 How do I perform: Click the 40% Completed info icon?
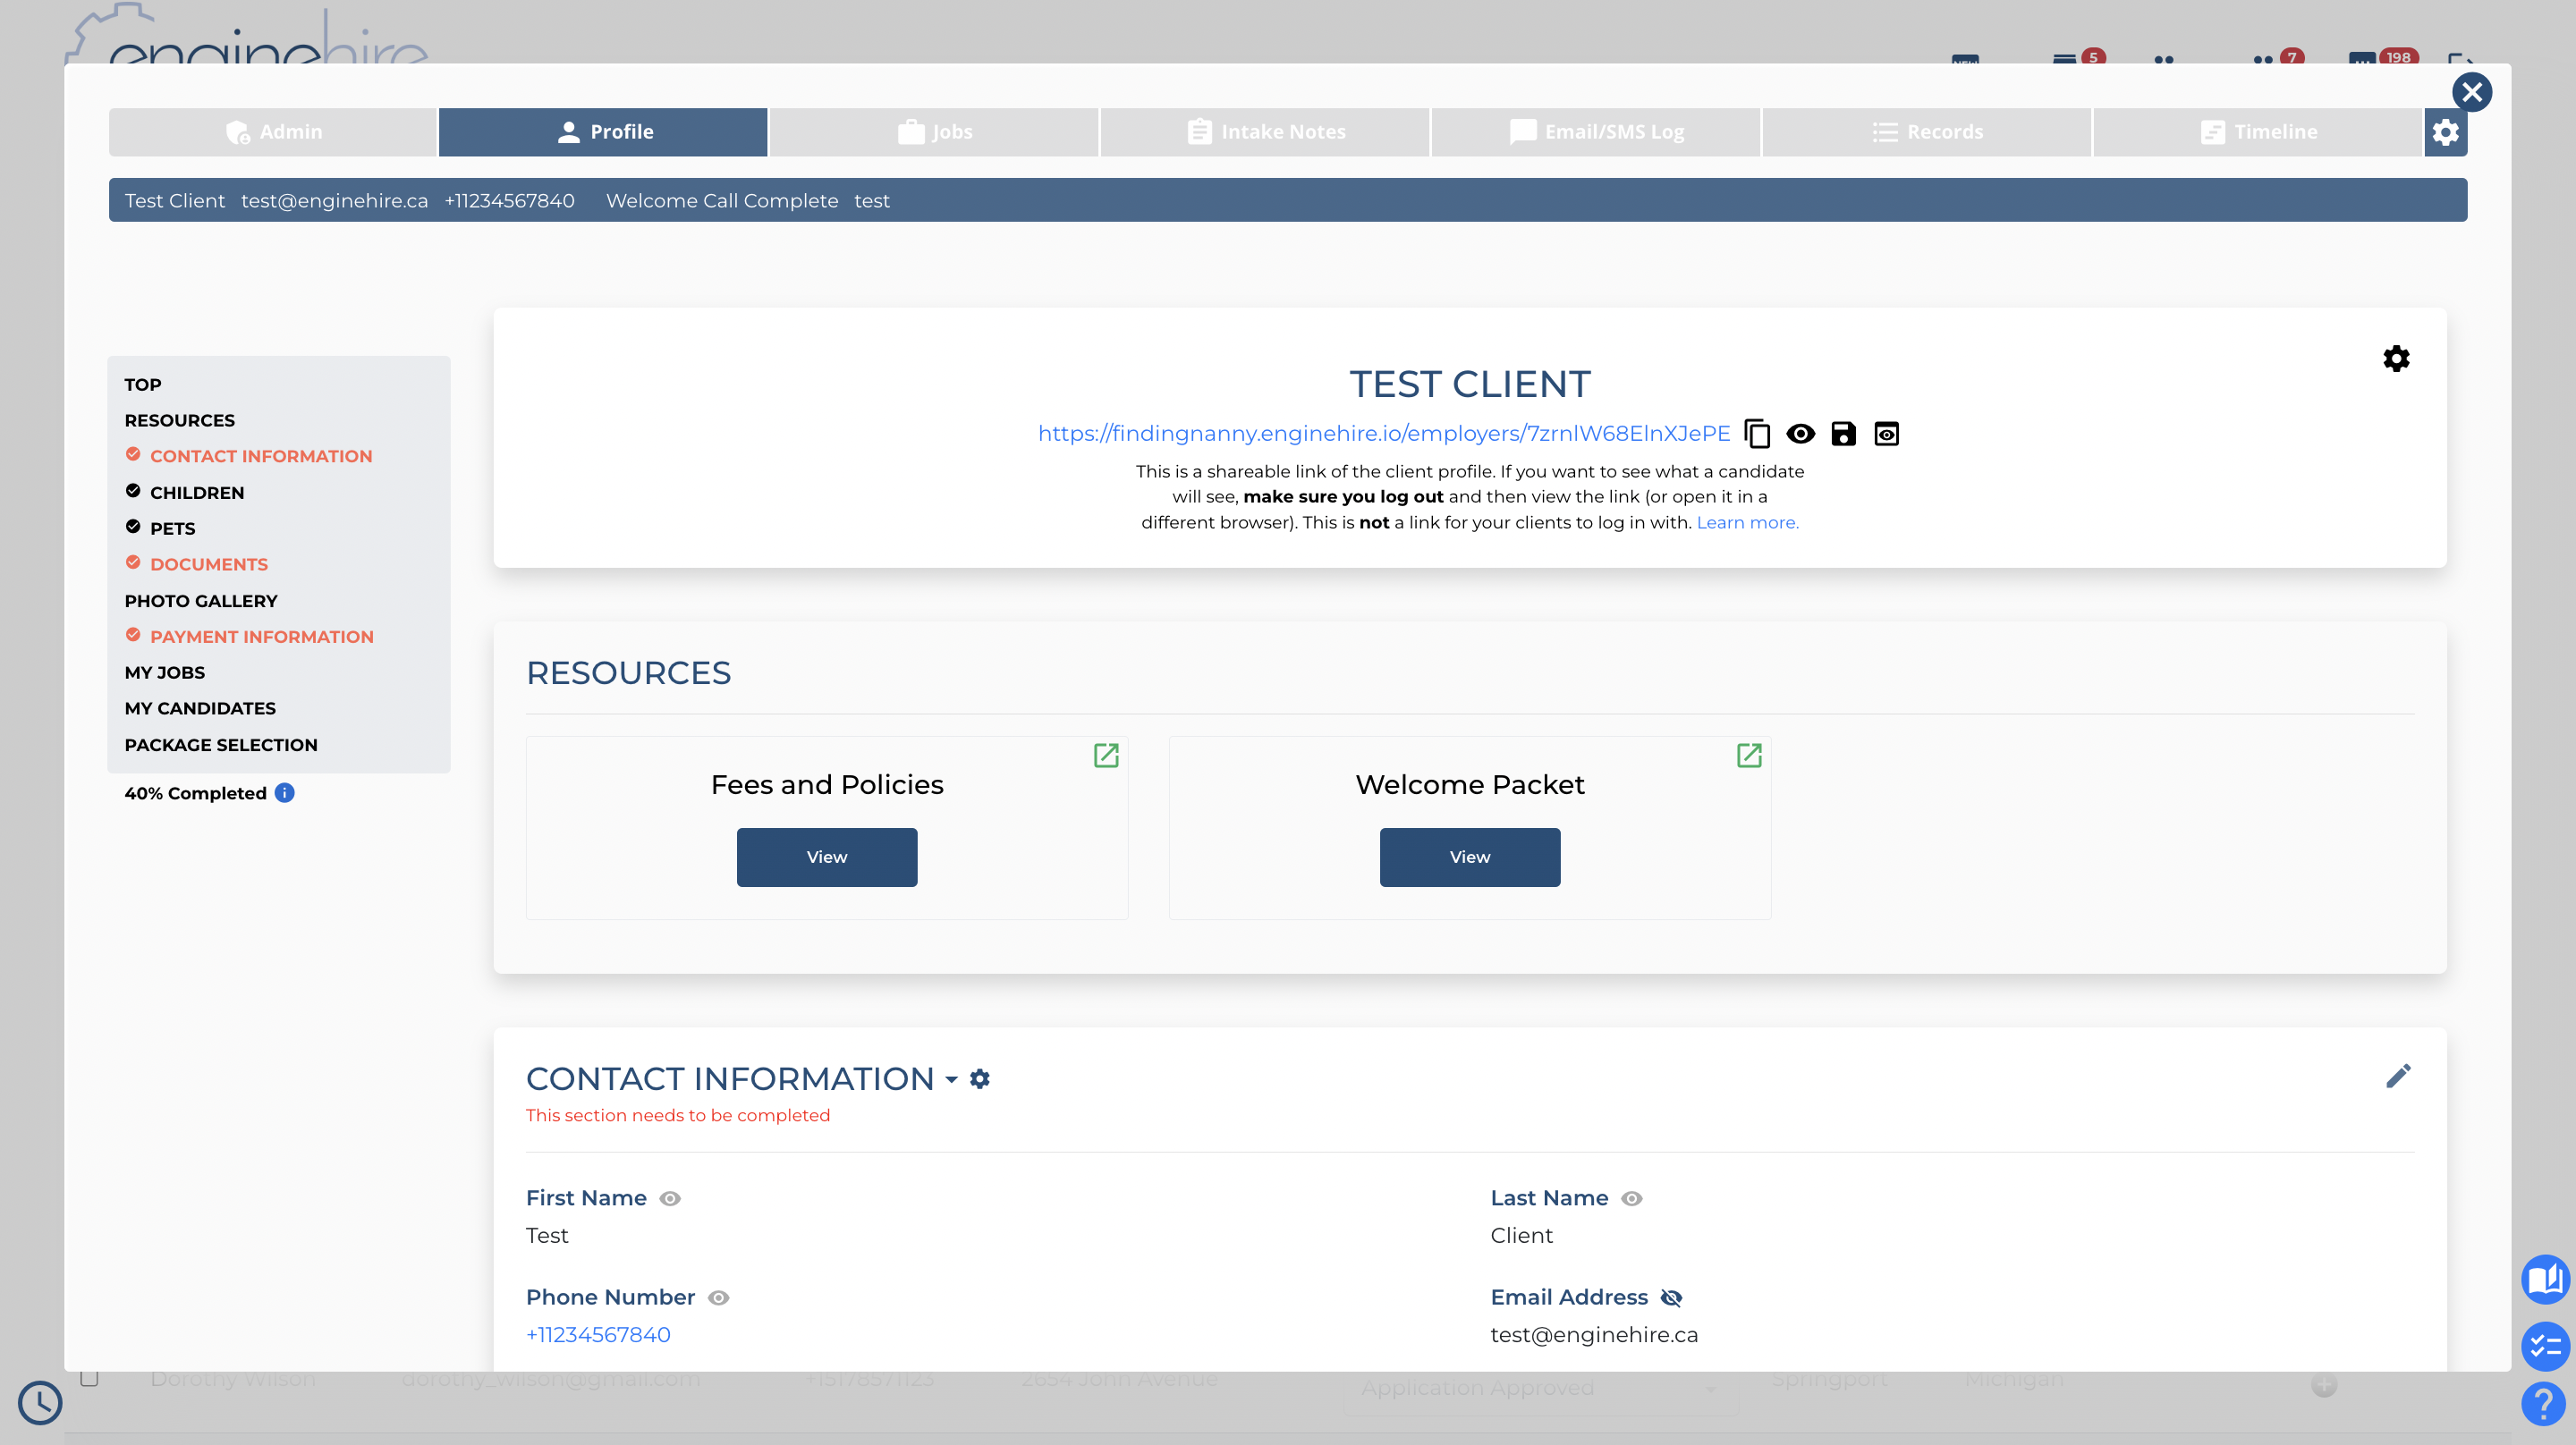[285, 793]
